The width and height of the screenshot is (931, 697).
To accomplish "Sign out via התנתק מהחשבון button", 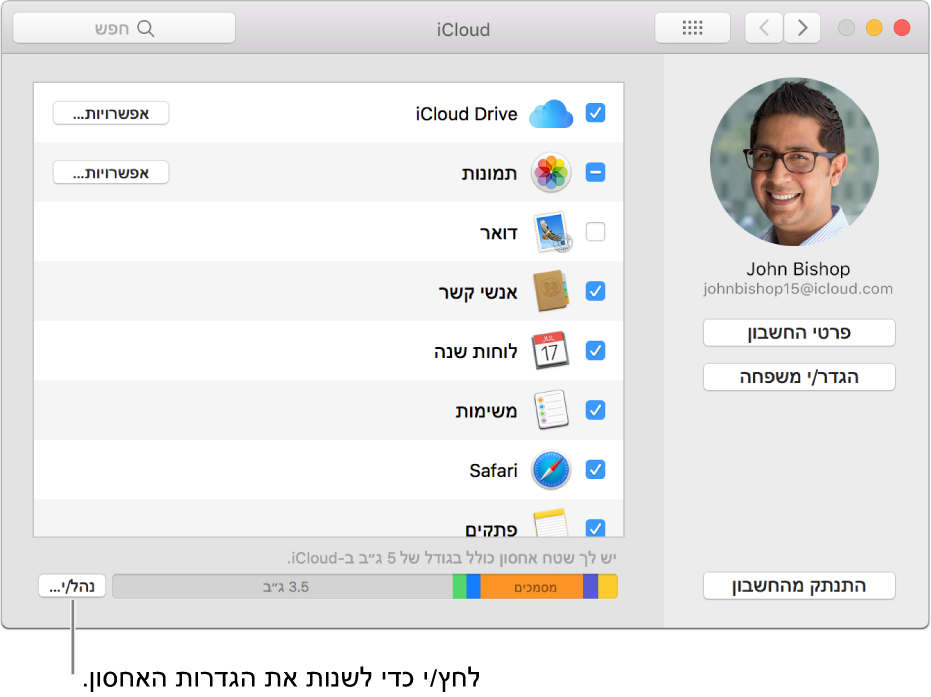I will tap(798, 585).
